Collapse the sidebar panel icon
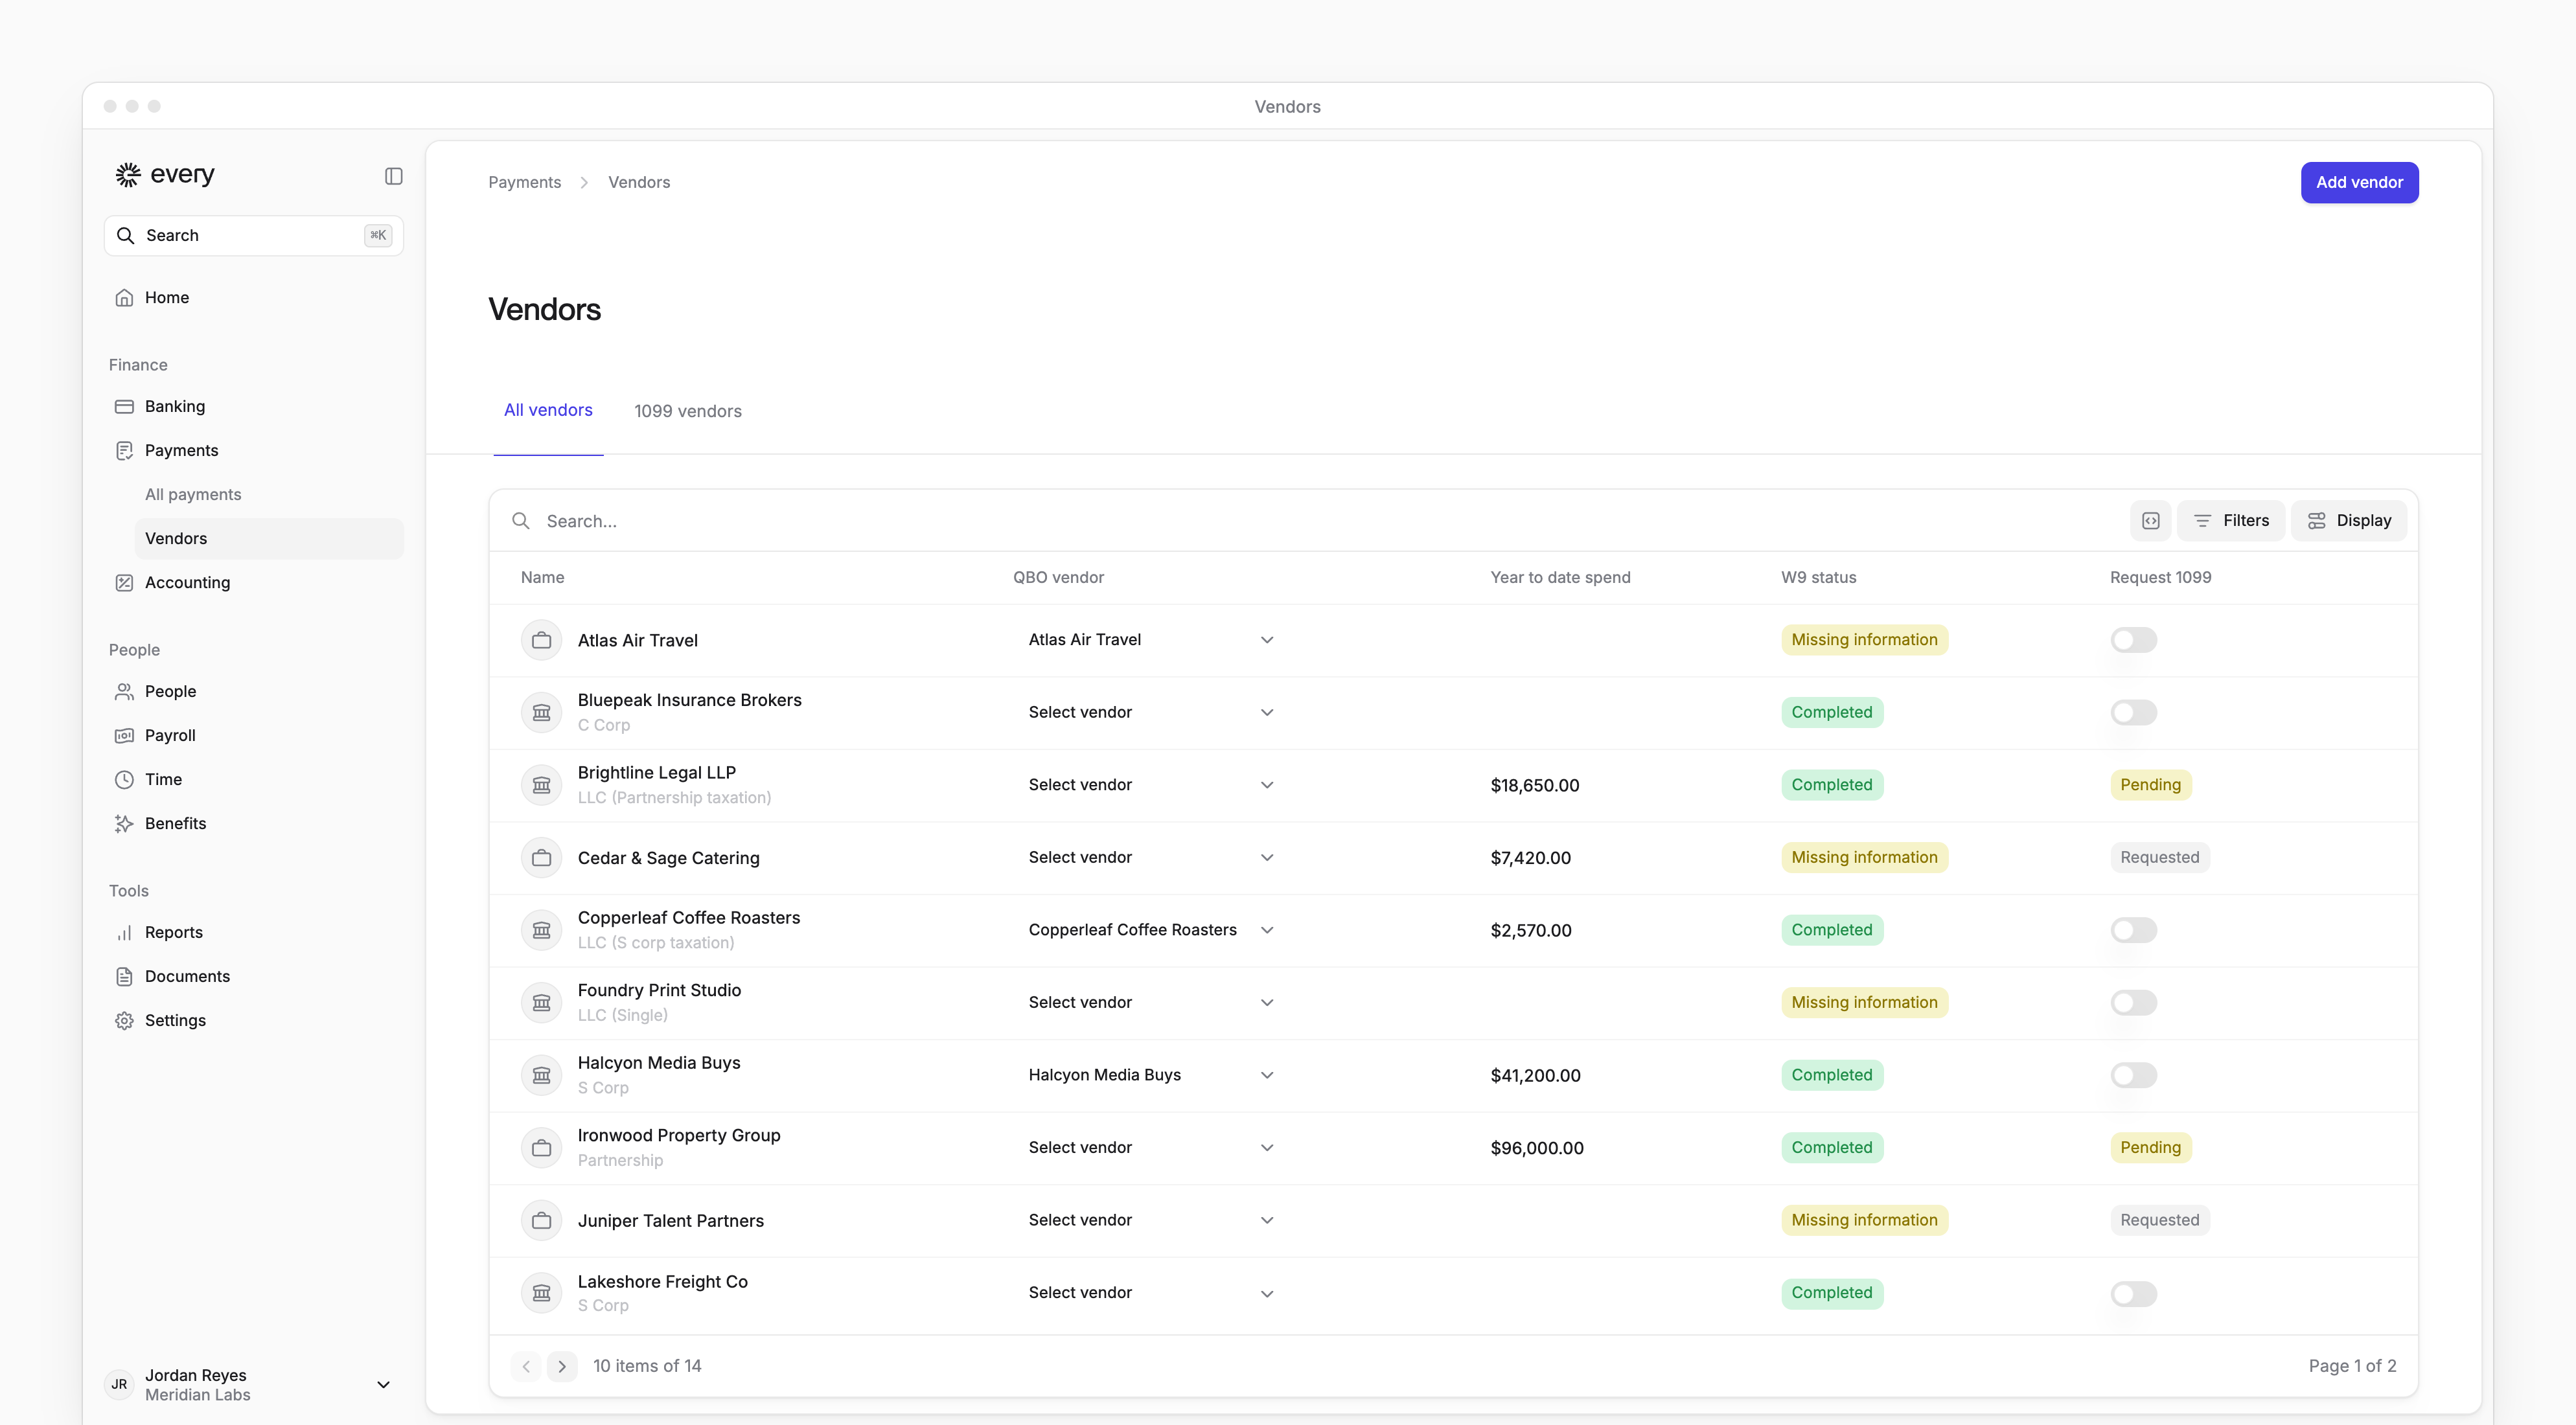The width and height of the screenshot is (2576, 1425). pos(393,176)
